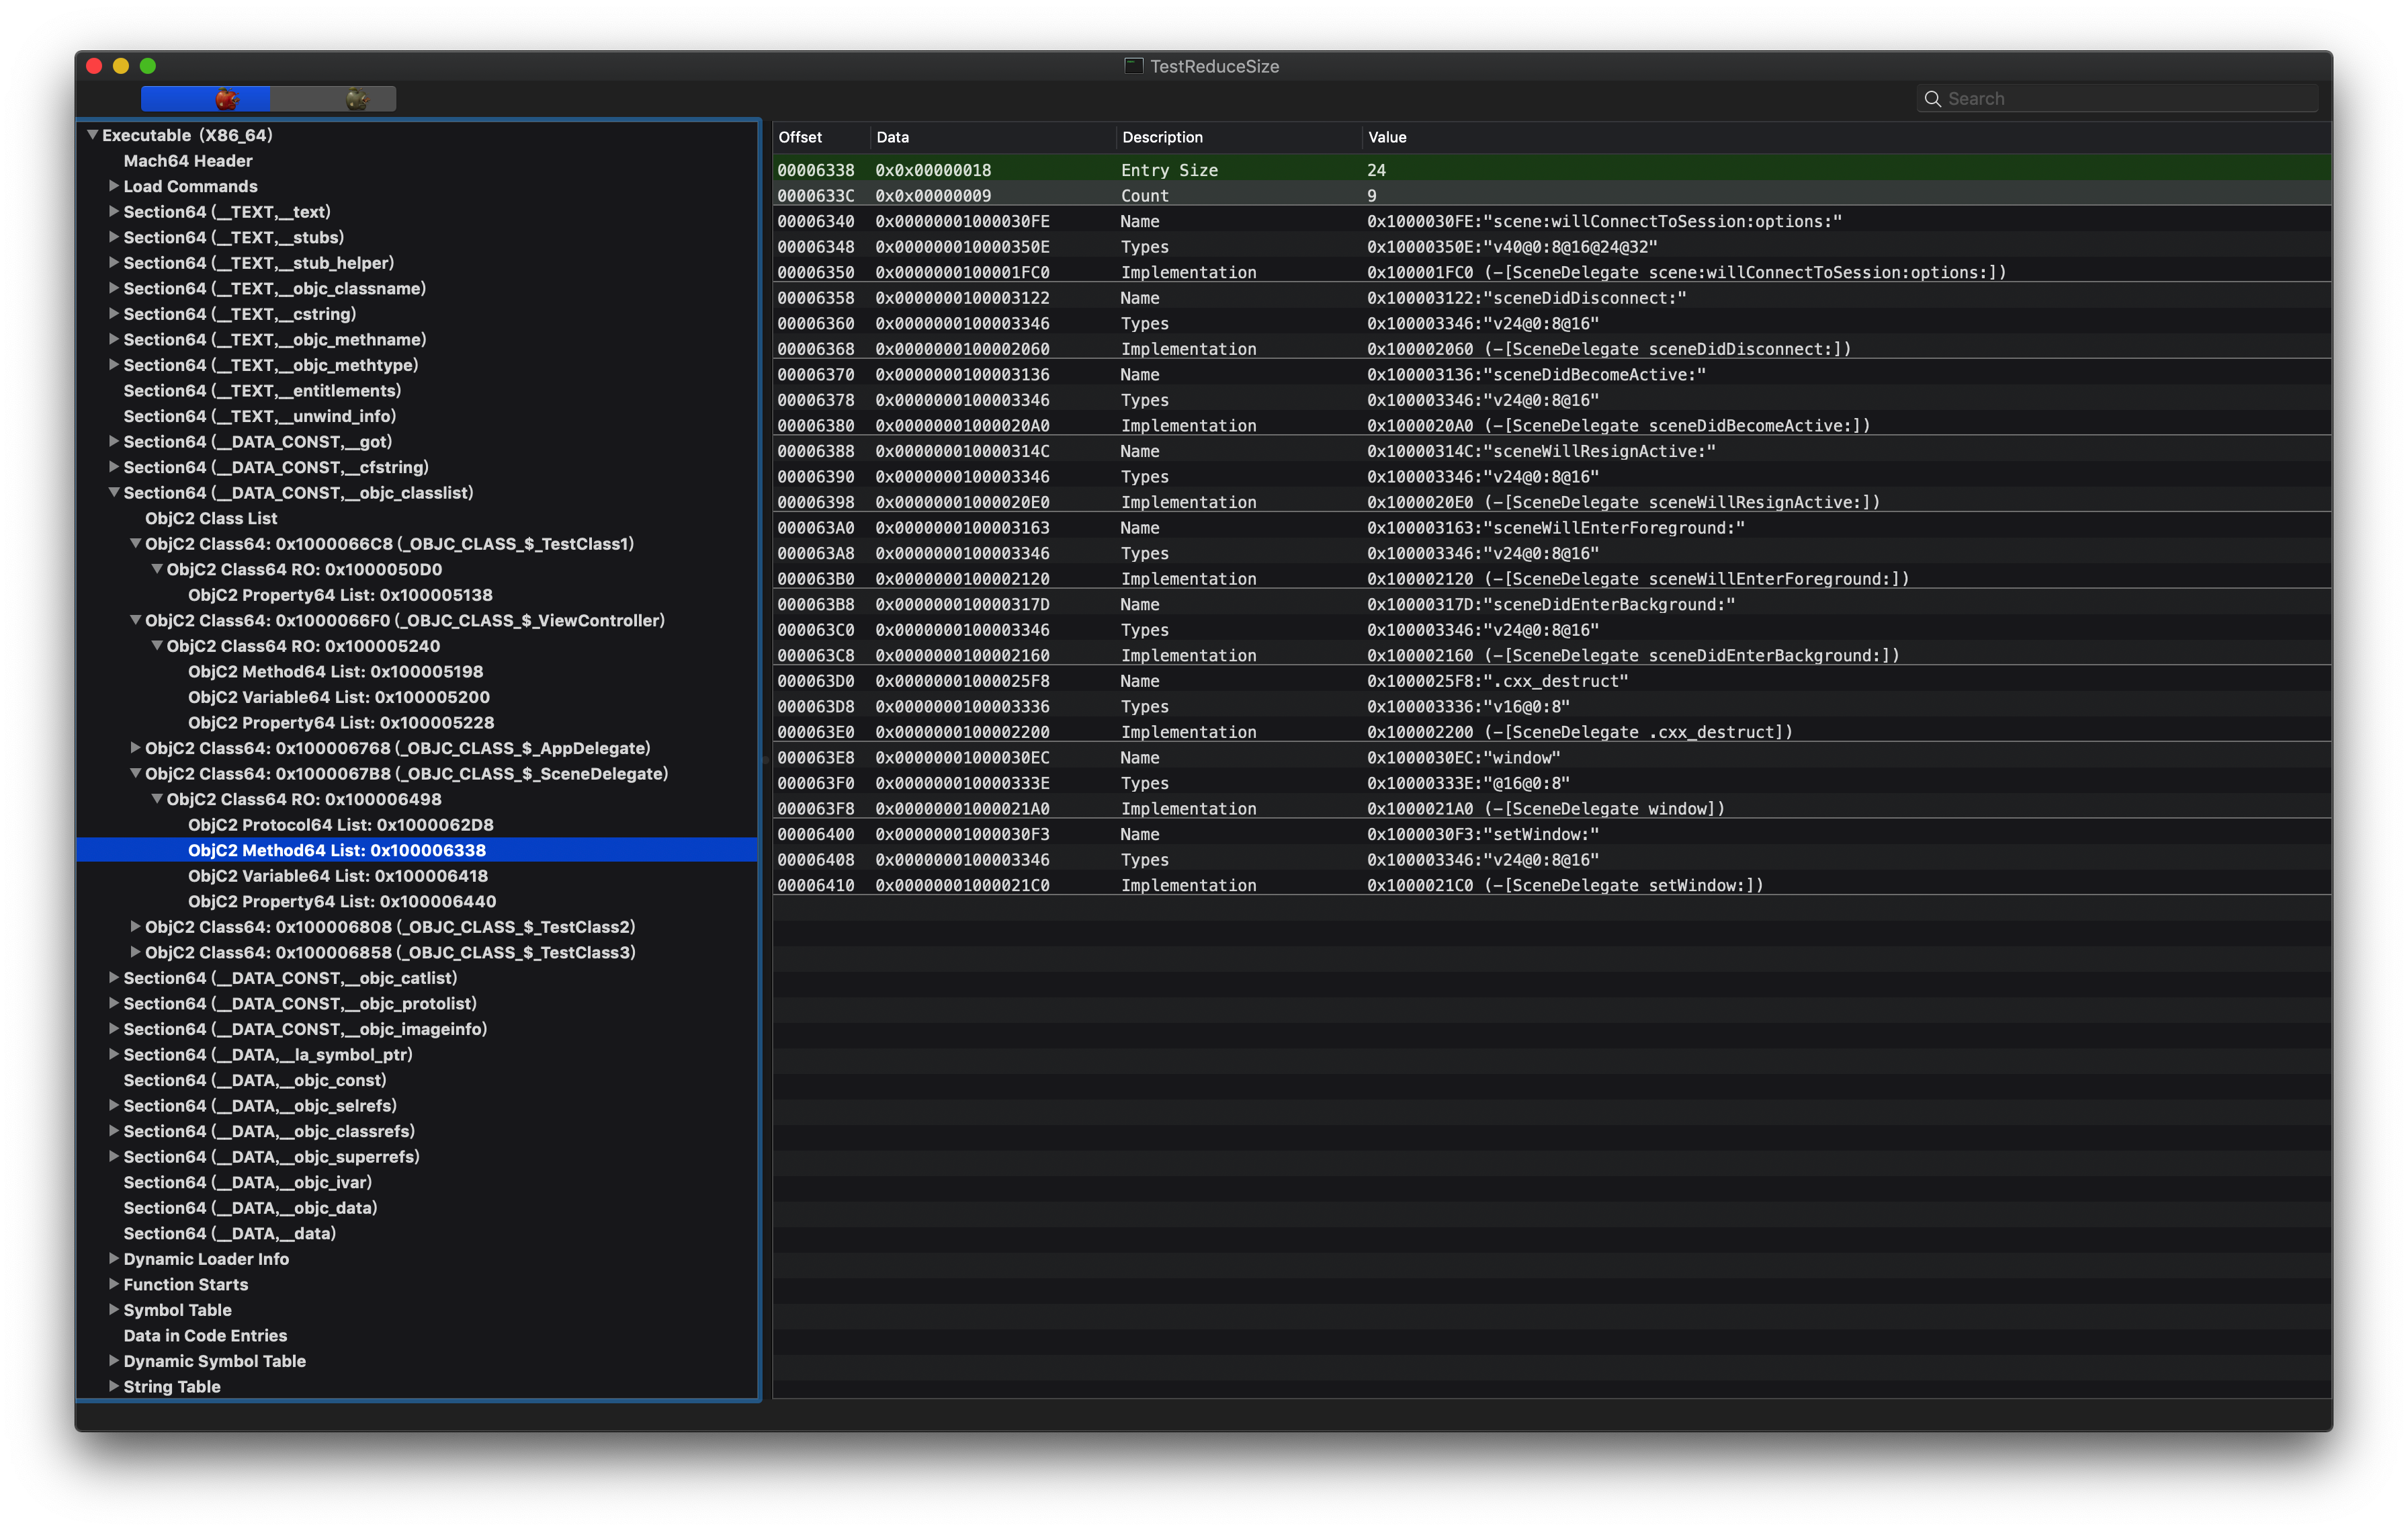
Task: Select Section64 (__DATA,__objc_data)
Action: pyautogui.click(x=417, y=1207)
